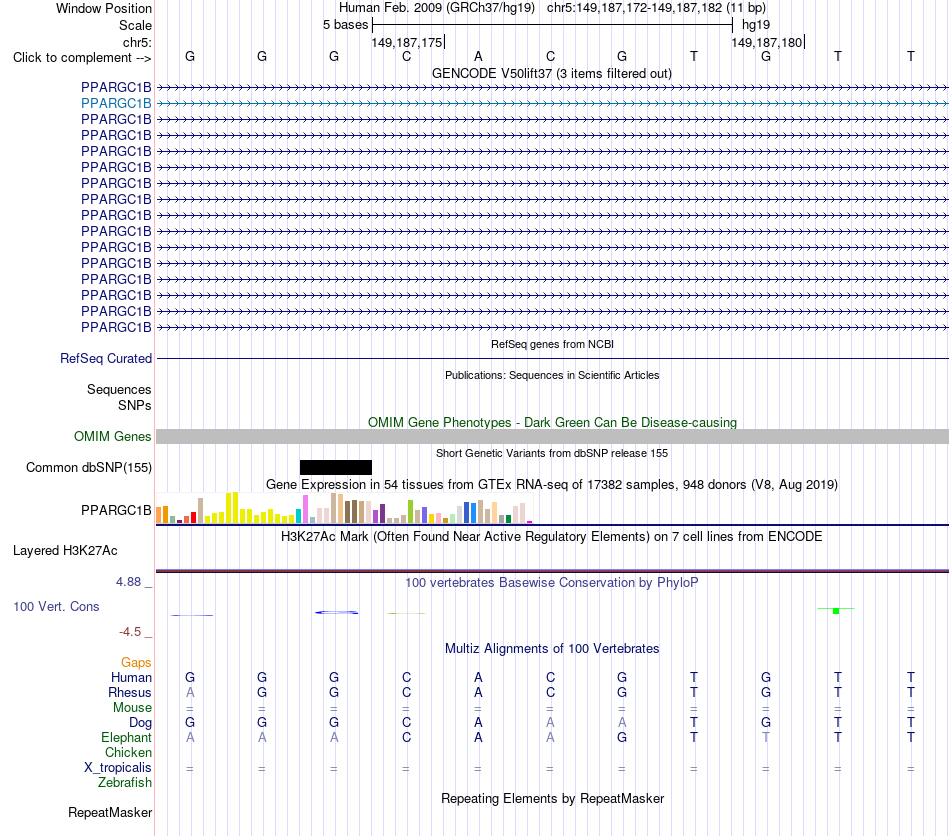Screen dimensions: 950x836
Task: Open the Common dbSNP(155) track label
Action: click(88, 468)
